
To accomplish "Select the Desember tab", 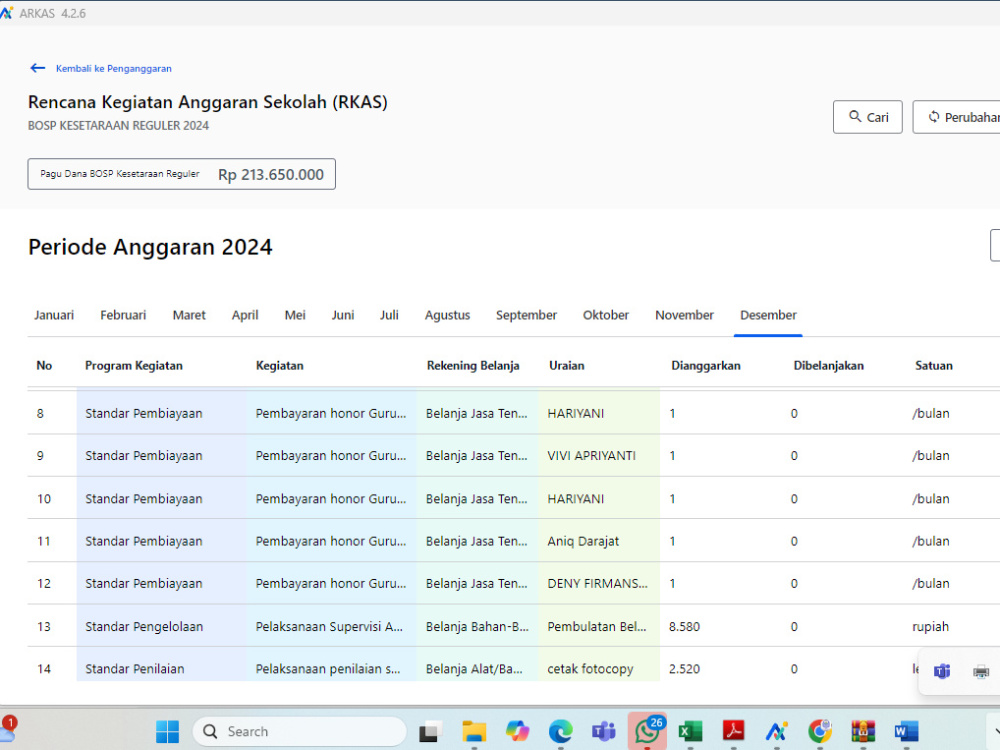I will [x=768, y=315].
